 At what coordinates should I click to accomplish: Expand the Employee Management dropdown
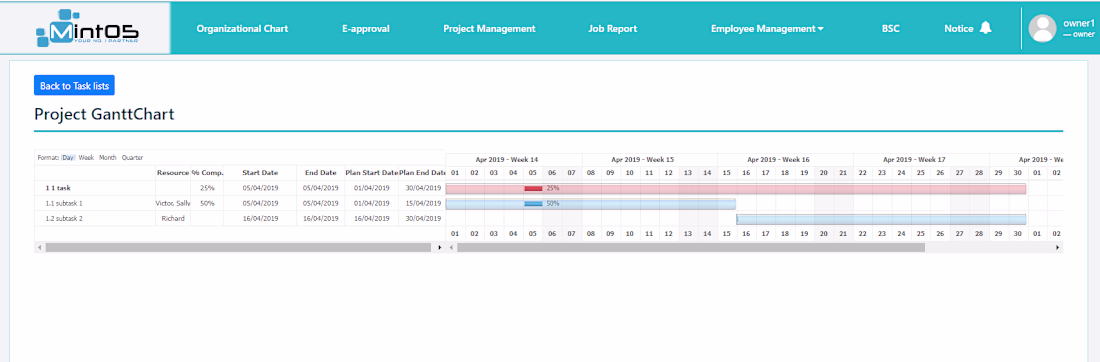767,29
